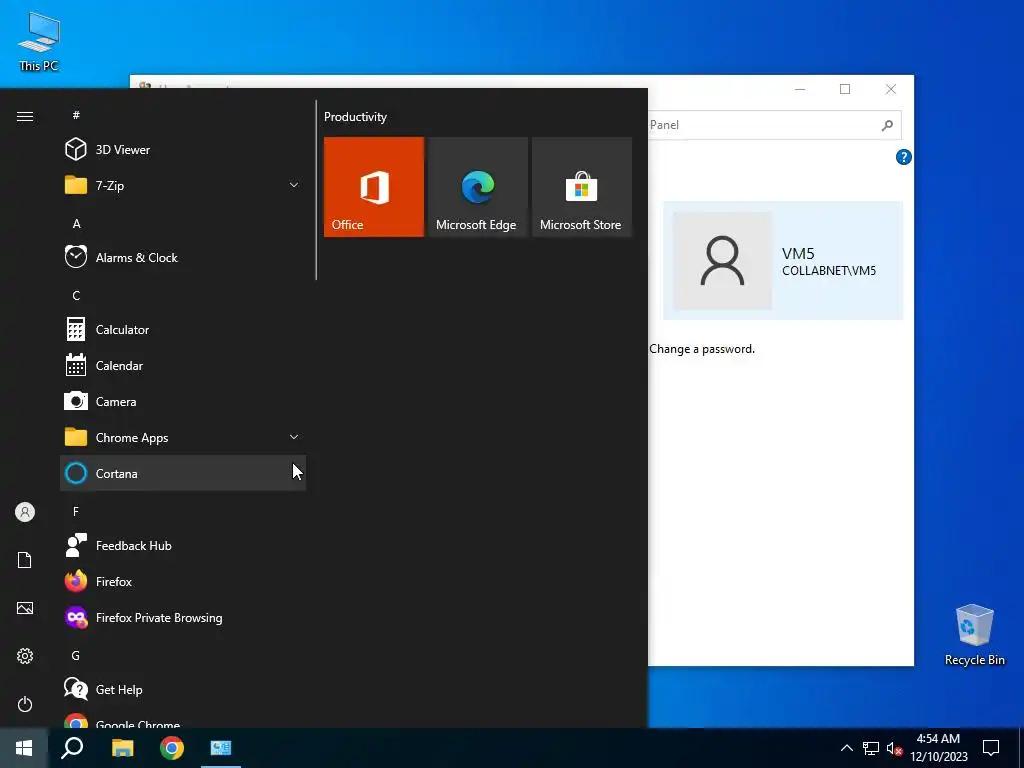Click the Productivity group title
This screenshot has width=1024, height=768.
pyautogui.click(x=355, y=117)
